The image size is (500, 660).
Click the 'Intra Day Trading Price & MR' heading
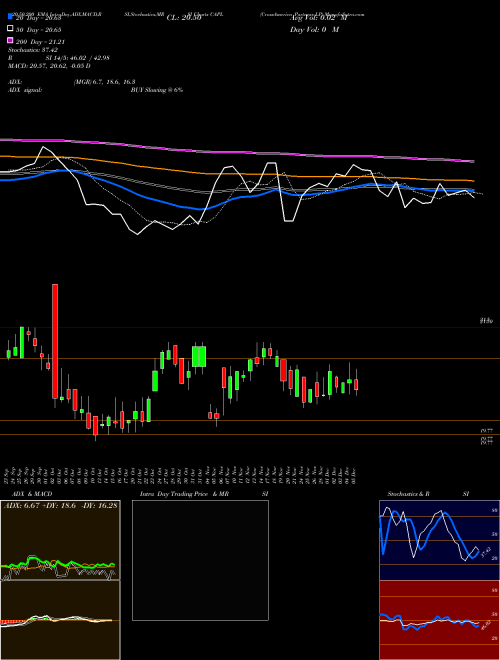pyautogui.click(x=184, y=494)
